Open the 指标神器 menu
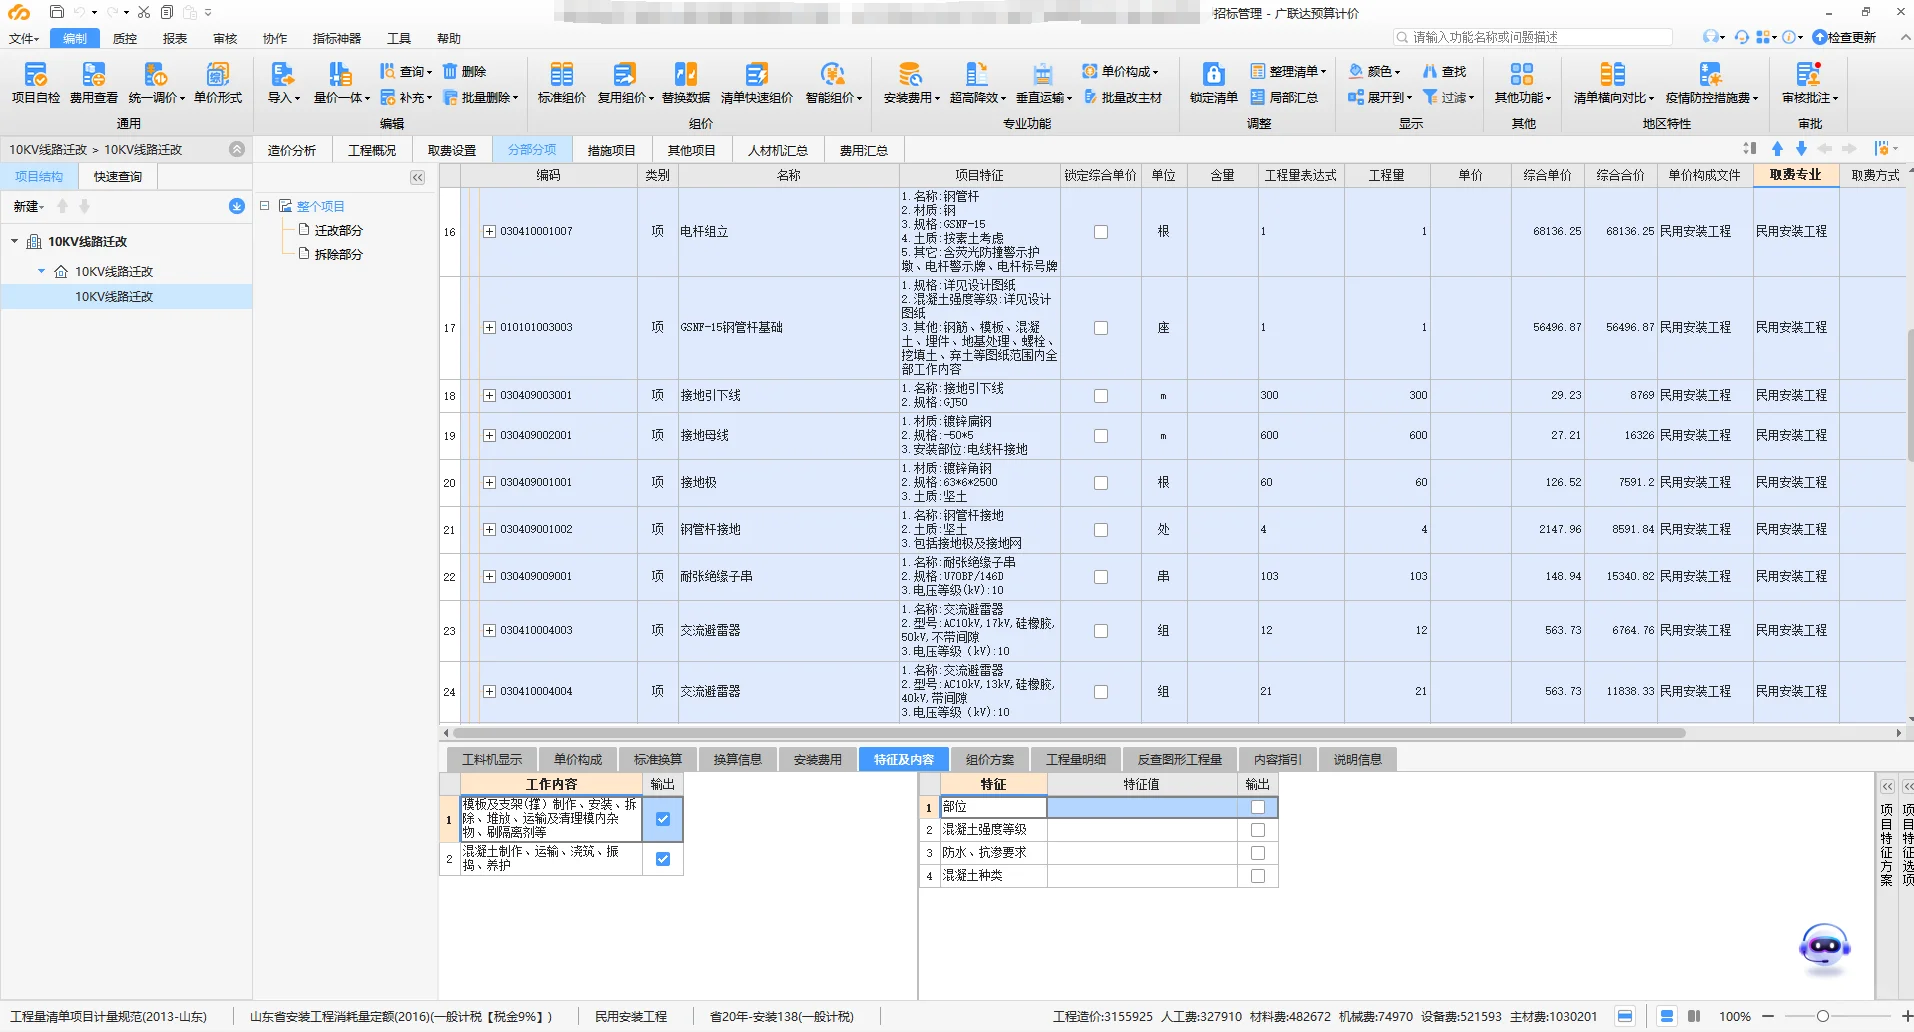1914x1032 pixels. click(x=337, y=38)
